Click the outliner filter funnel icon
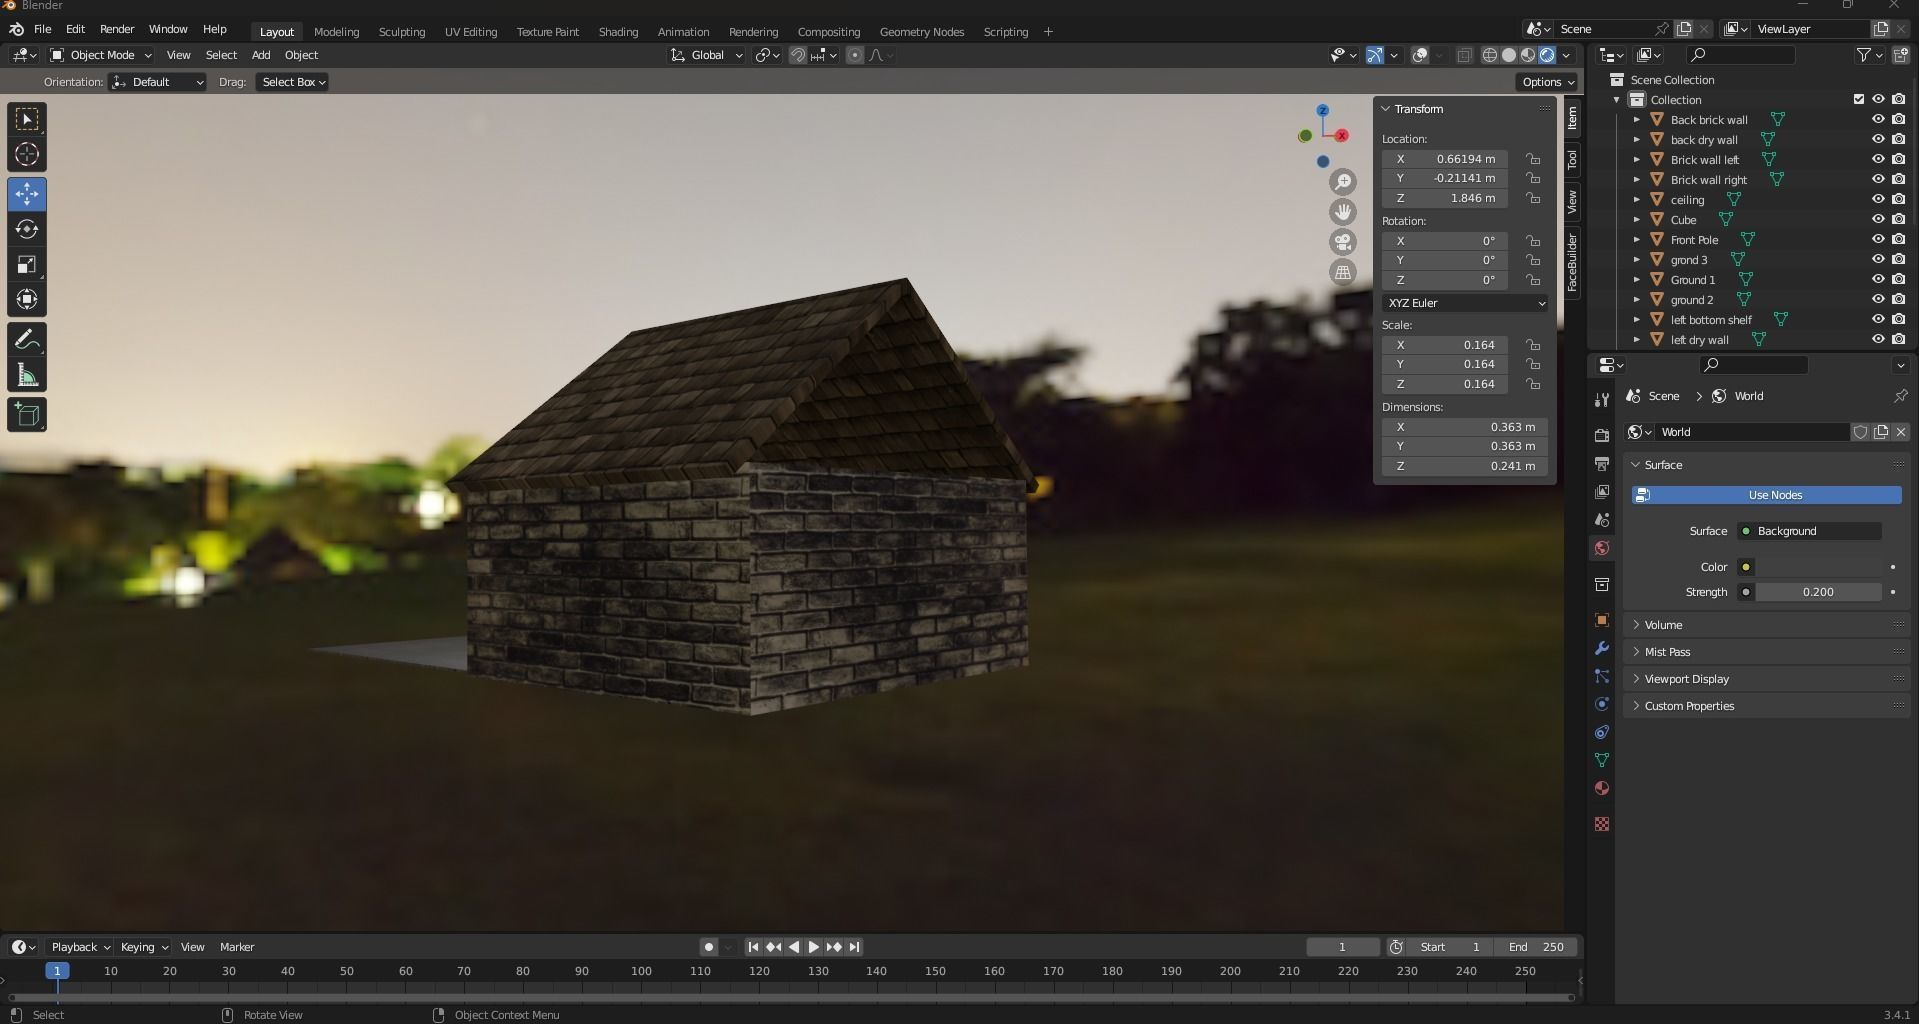This screenshot has height=1024, width=1919. pyautogui.click(x=1864, y=55)
